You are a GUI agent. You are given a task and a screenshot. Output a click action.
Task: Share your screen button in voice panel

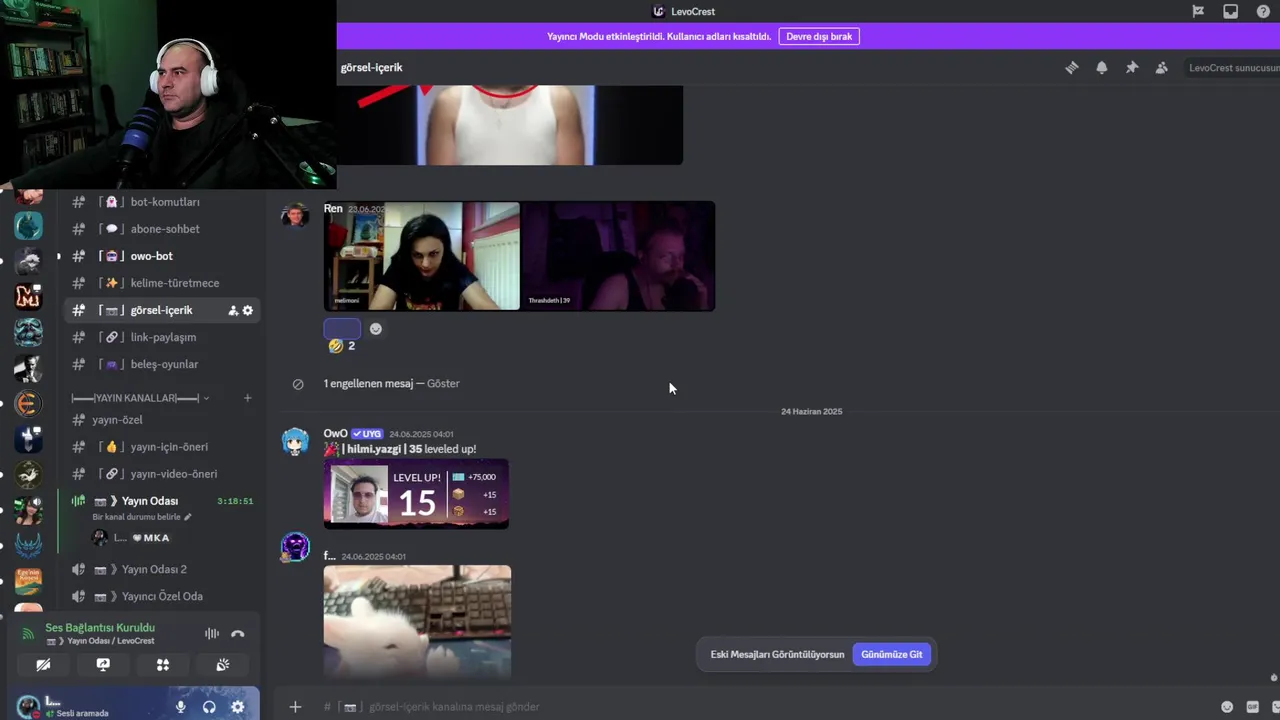tap(103, 665)
